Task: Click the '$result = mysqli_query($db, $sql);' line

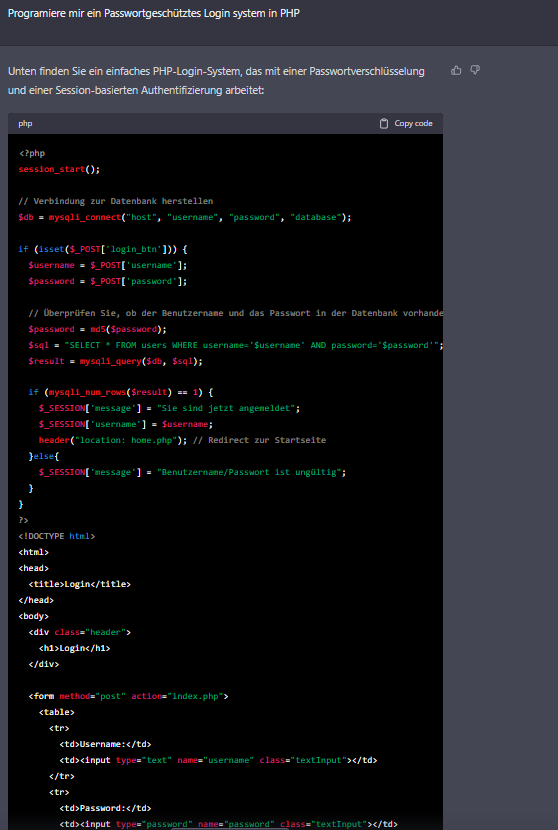Action: coord(116,361)
